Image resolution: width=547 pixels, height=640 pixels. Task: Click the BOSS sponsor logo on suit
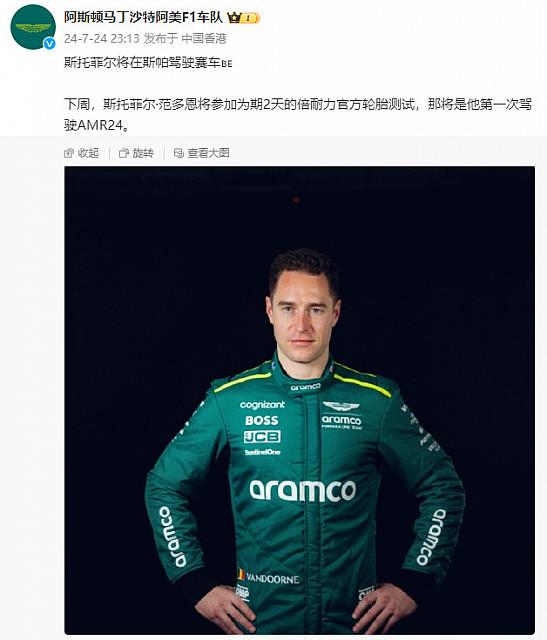pos(262,420)
